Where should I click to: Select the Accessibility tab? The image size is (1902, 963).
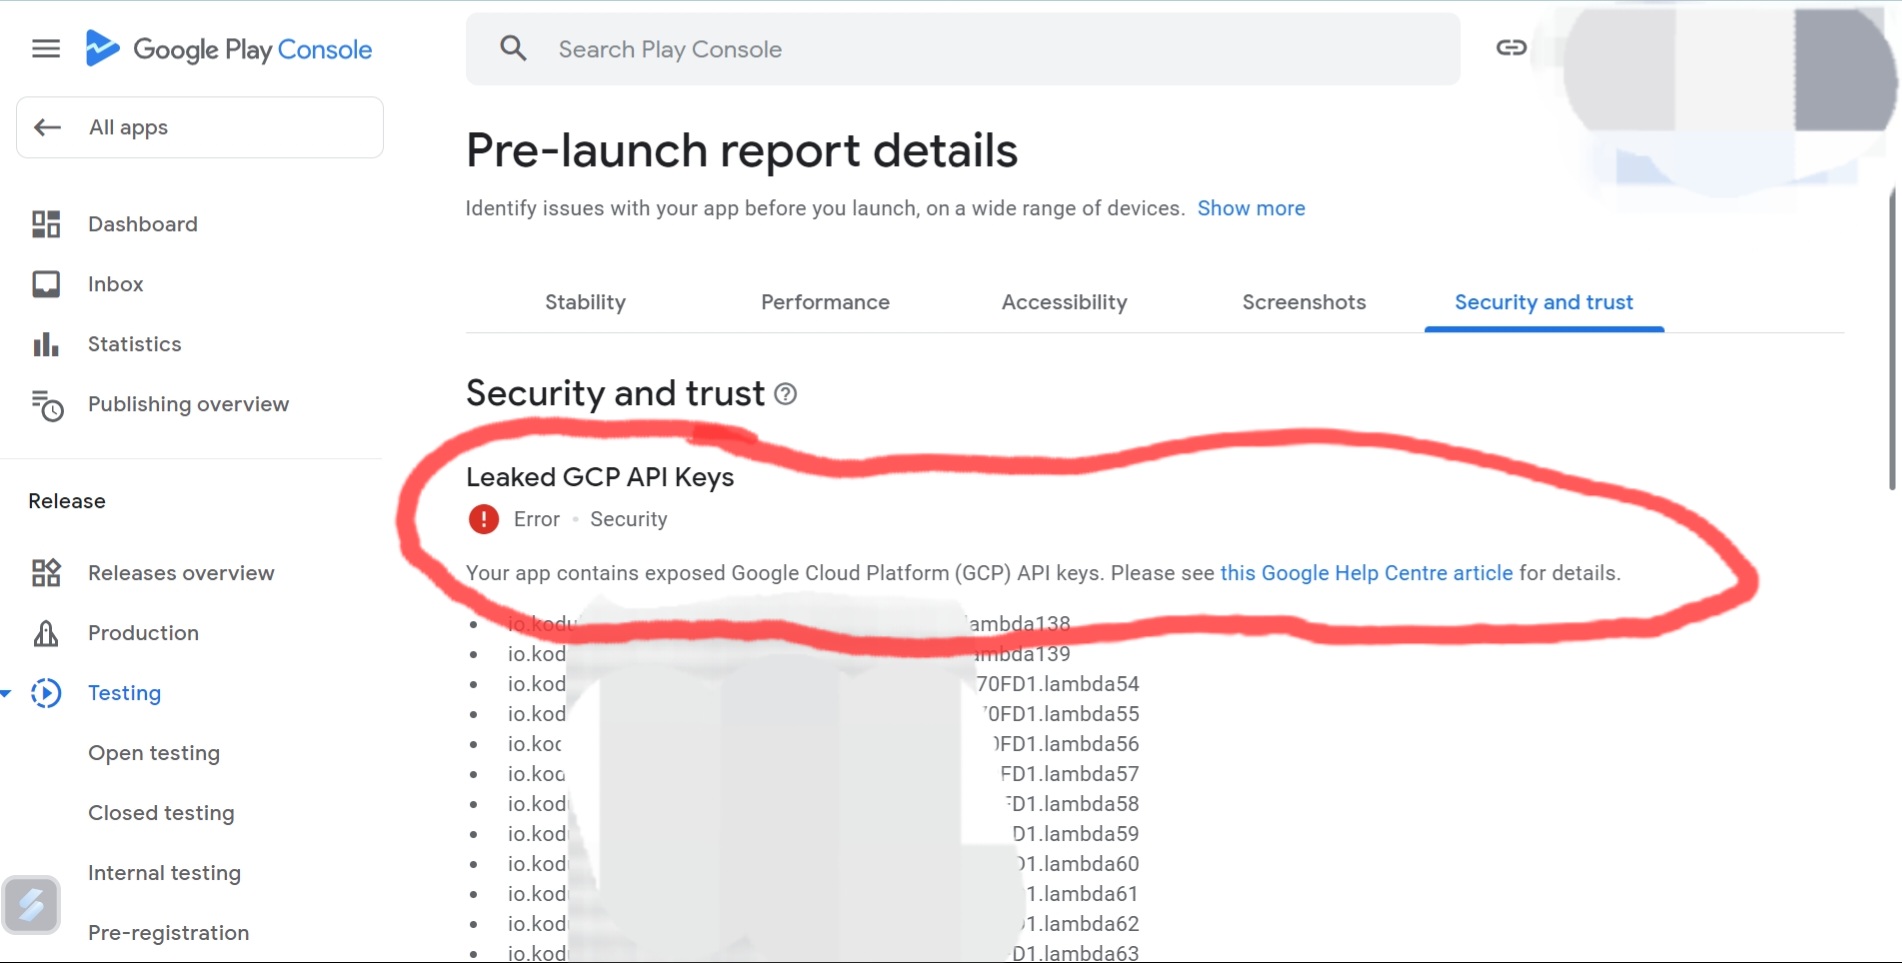pyautogui.click(x=1064, y=302)
